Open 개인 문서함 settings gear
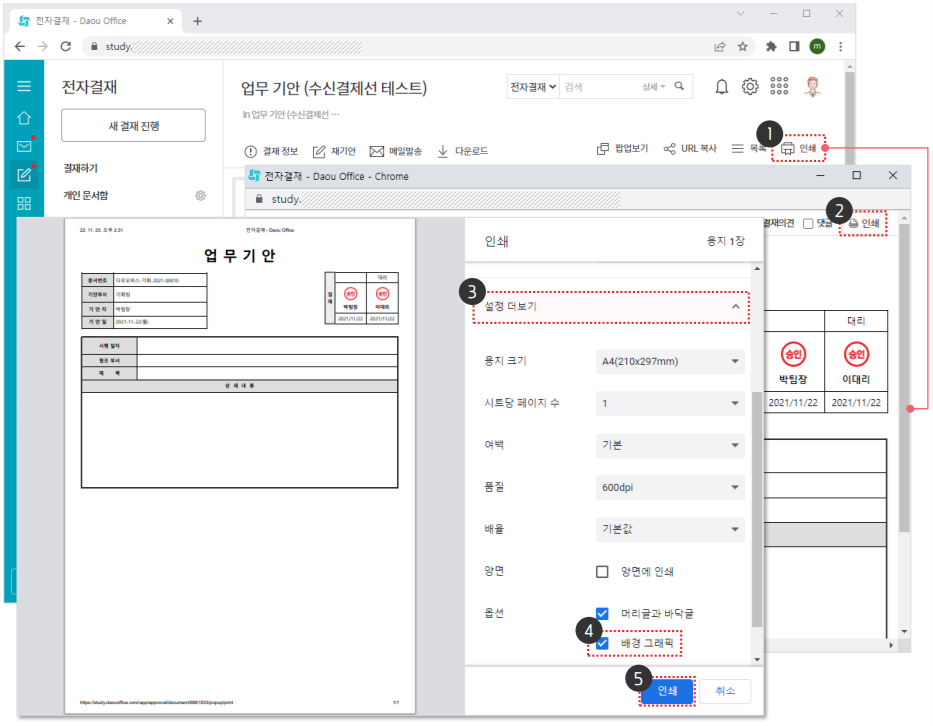933x726 pixels. click(x=200, y=195)
